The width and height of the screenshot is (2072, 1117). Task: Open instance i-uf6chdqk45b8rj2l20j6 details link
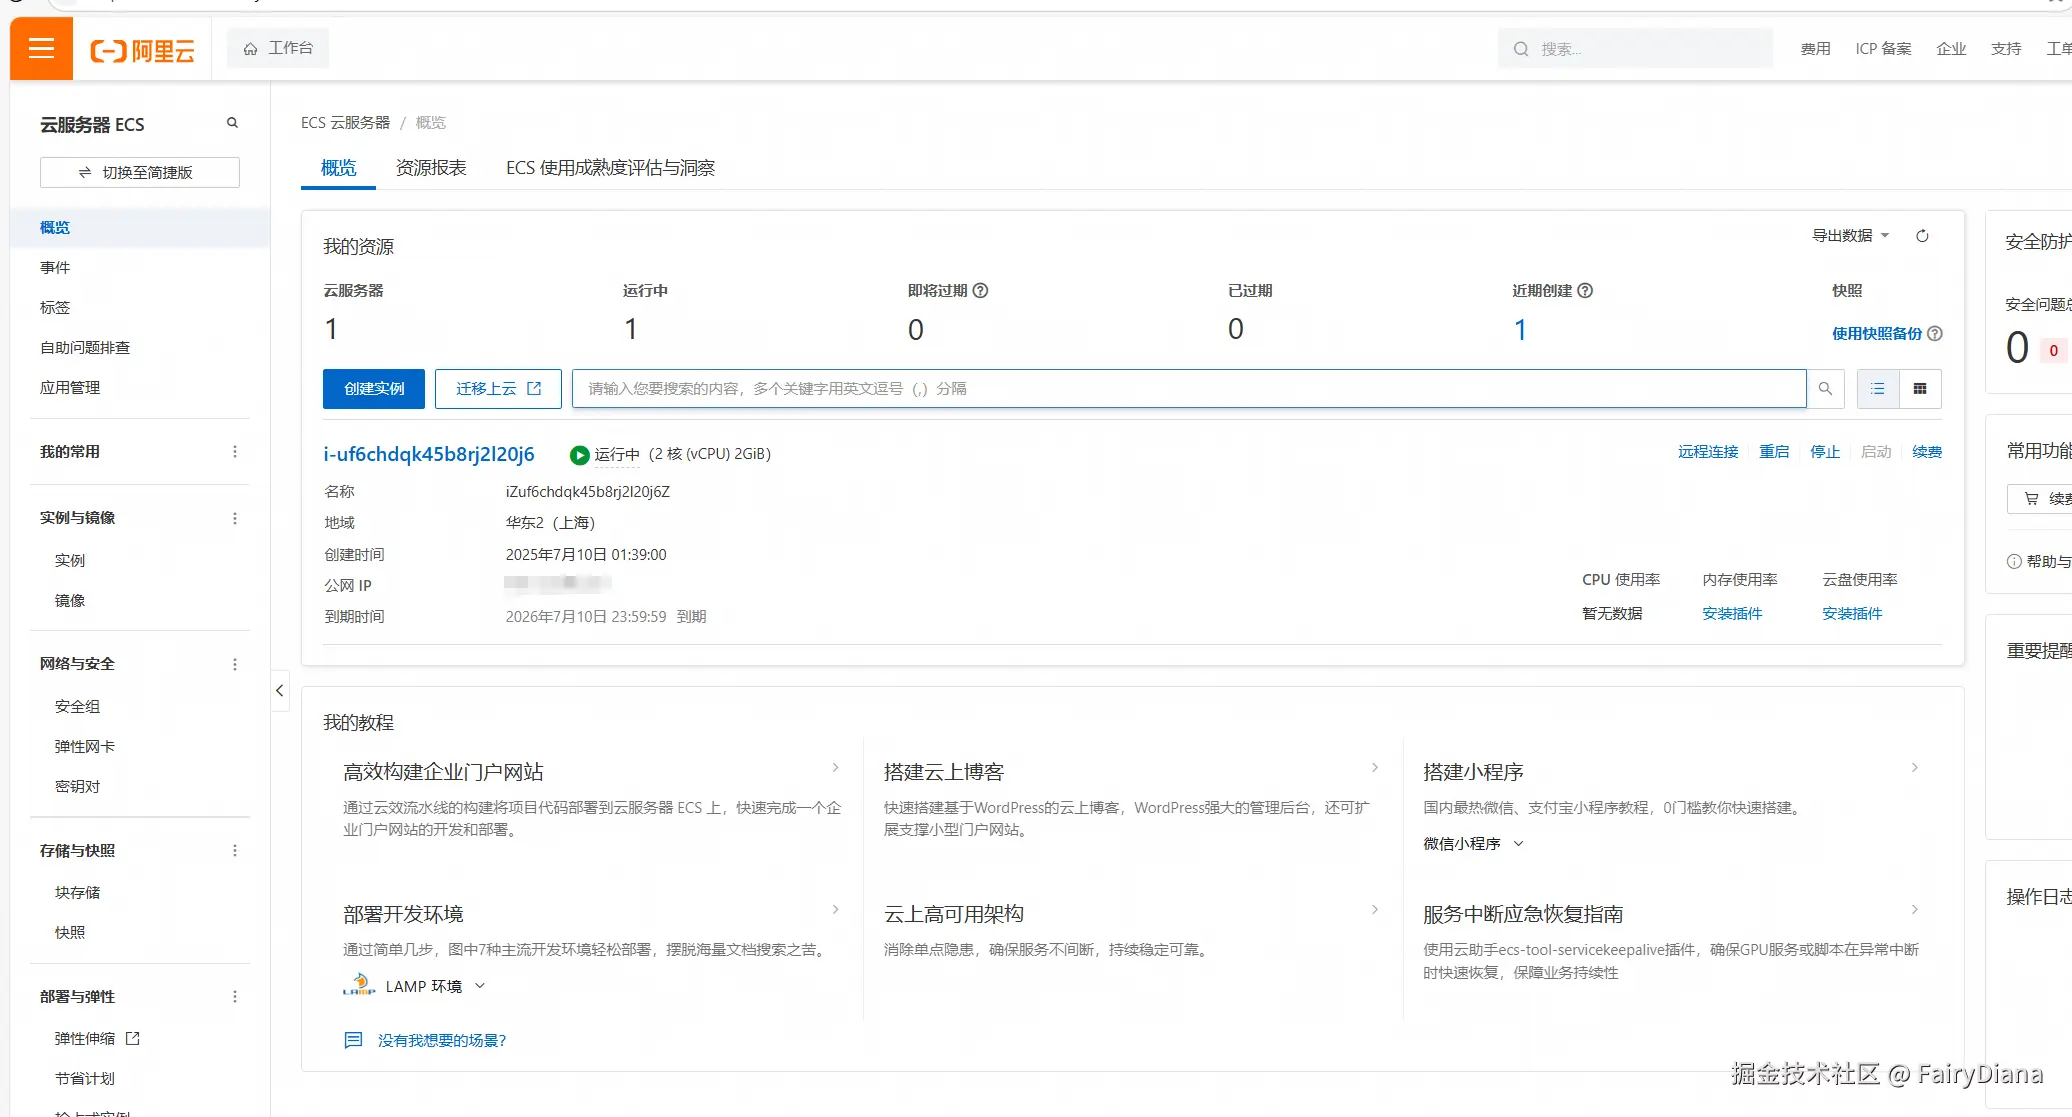(428, 454)
